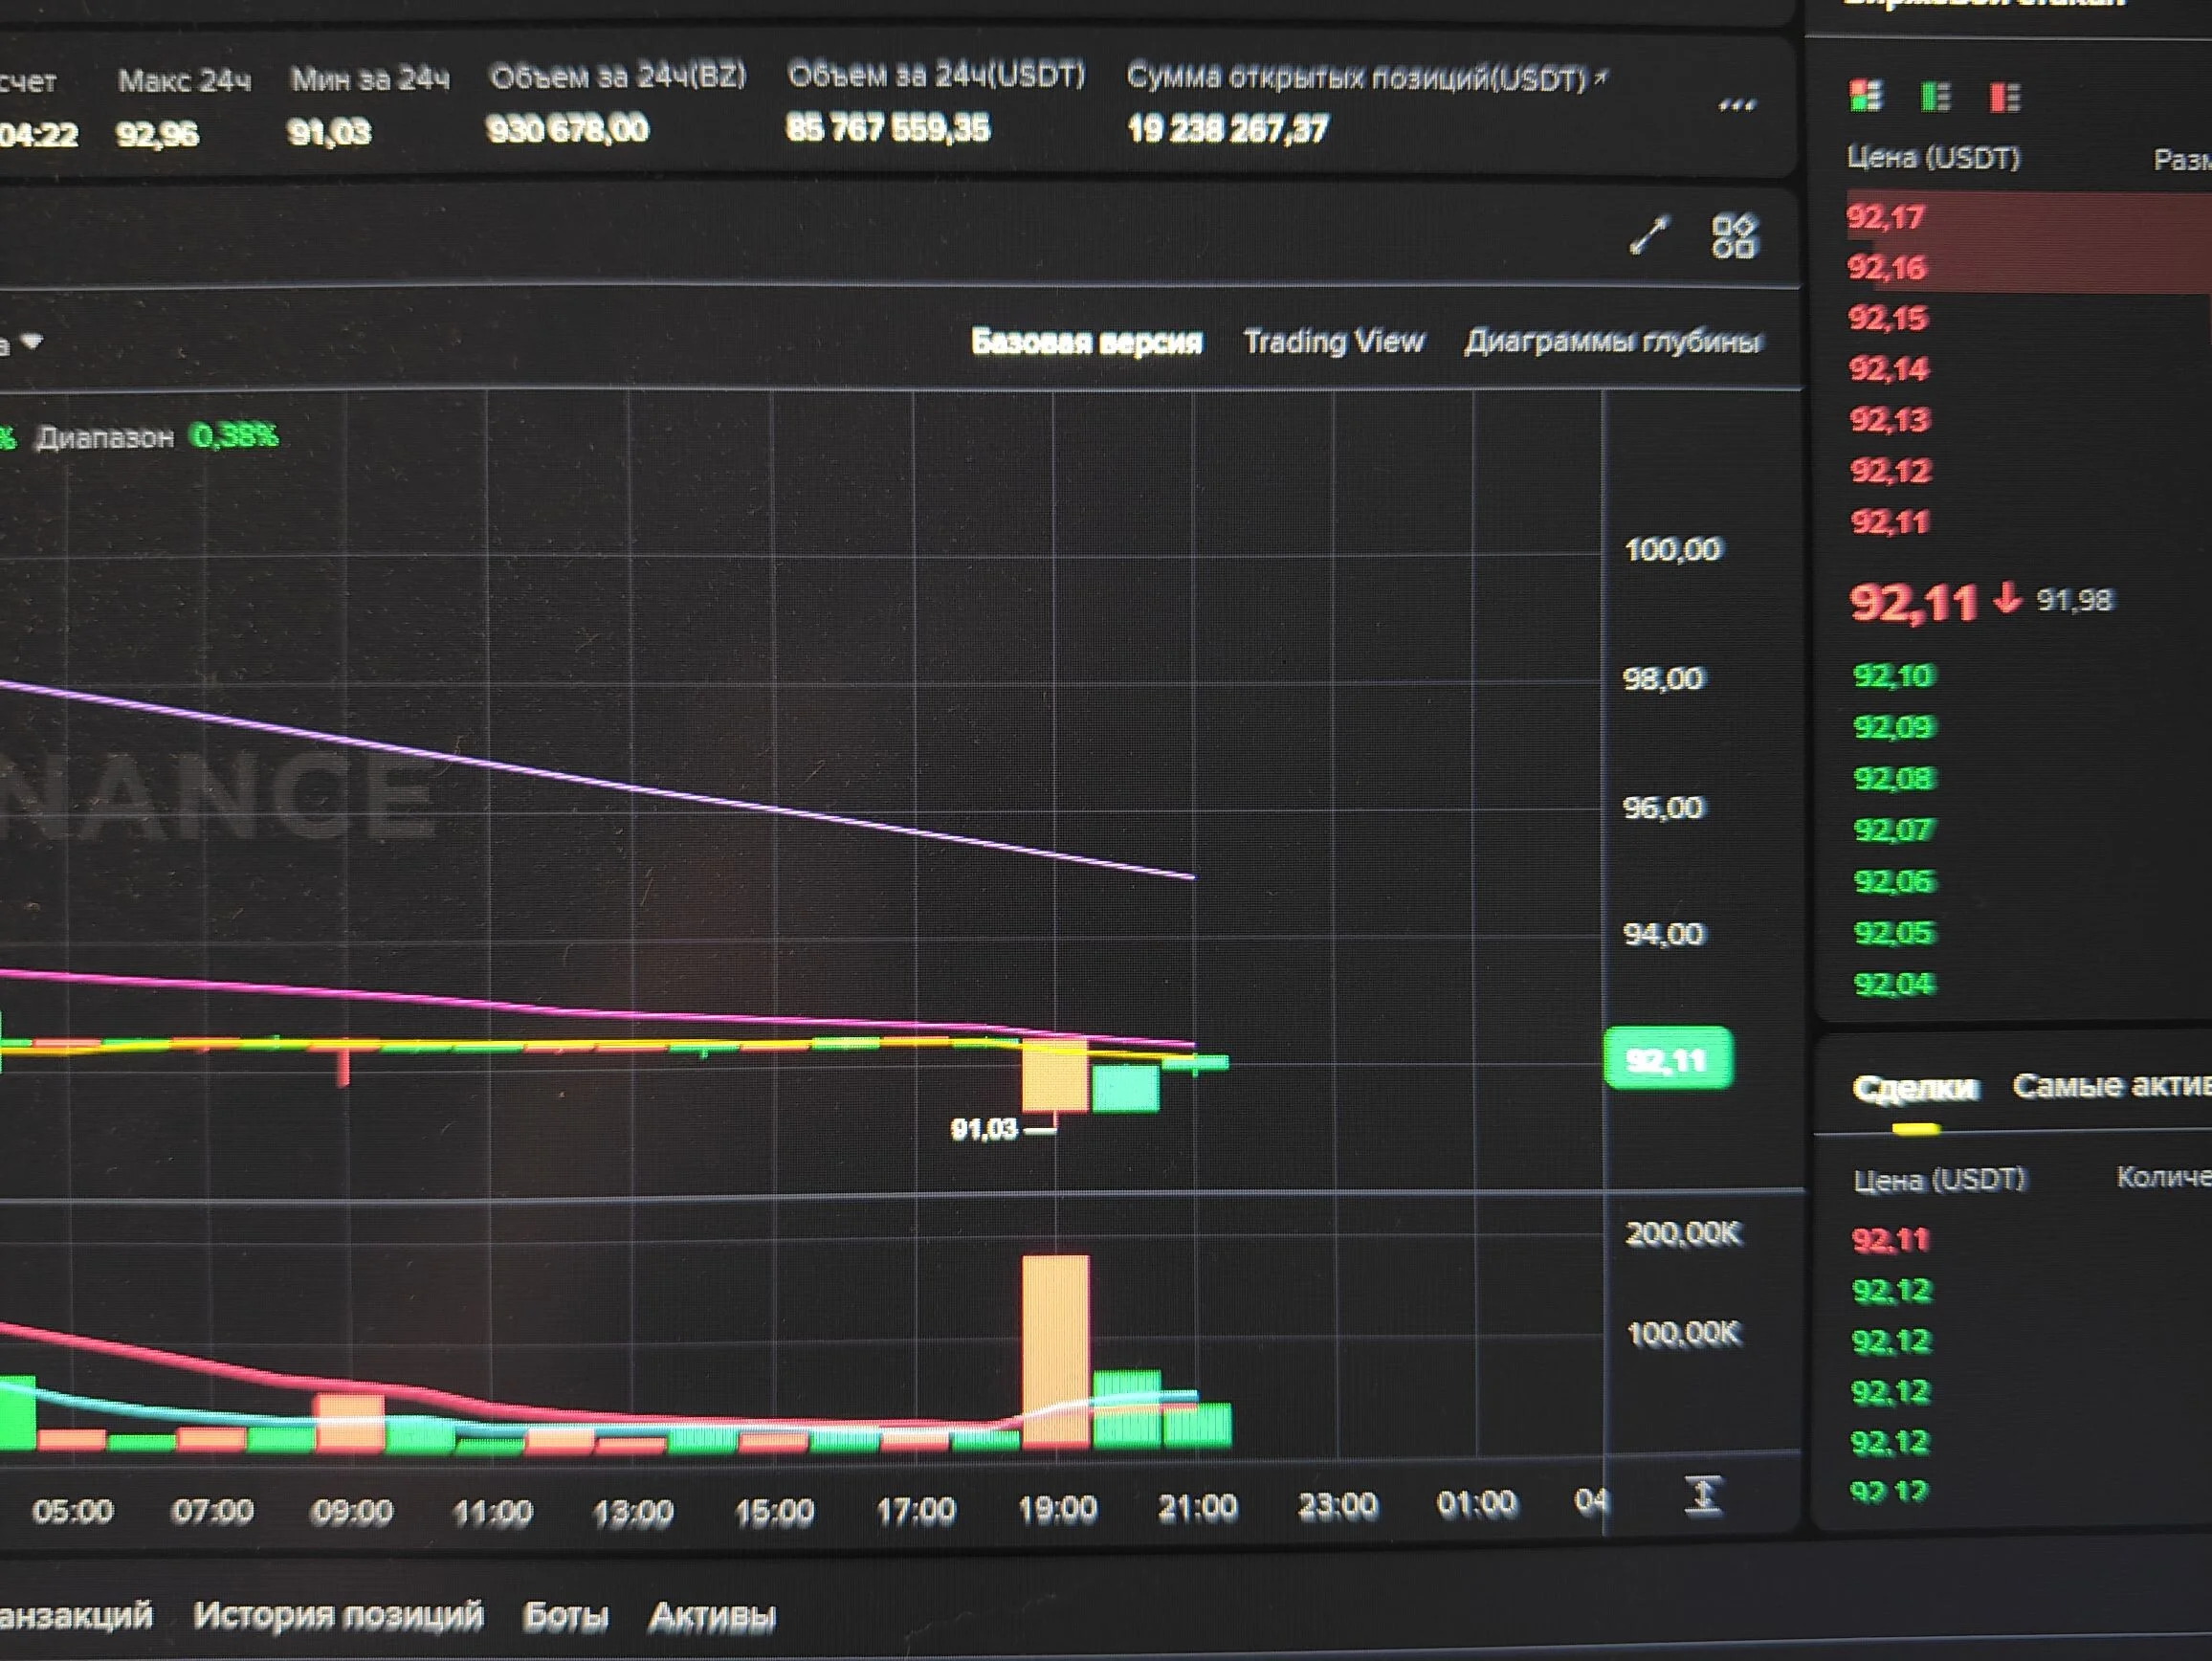Click the 91,03 low marker on chart
Image resolution: width=2212 pixels, height=1661 pixels.
coord(984,1129)
